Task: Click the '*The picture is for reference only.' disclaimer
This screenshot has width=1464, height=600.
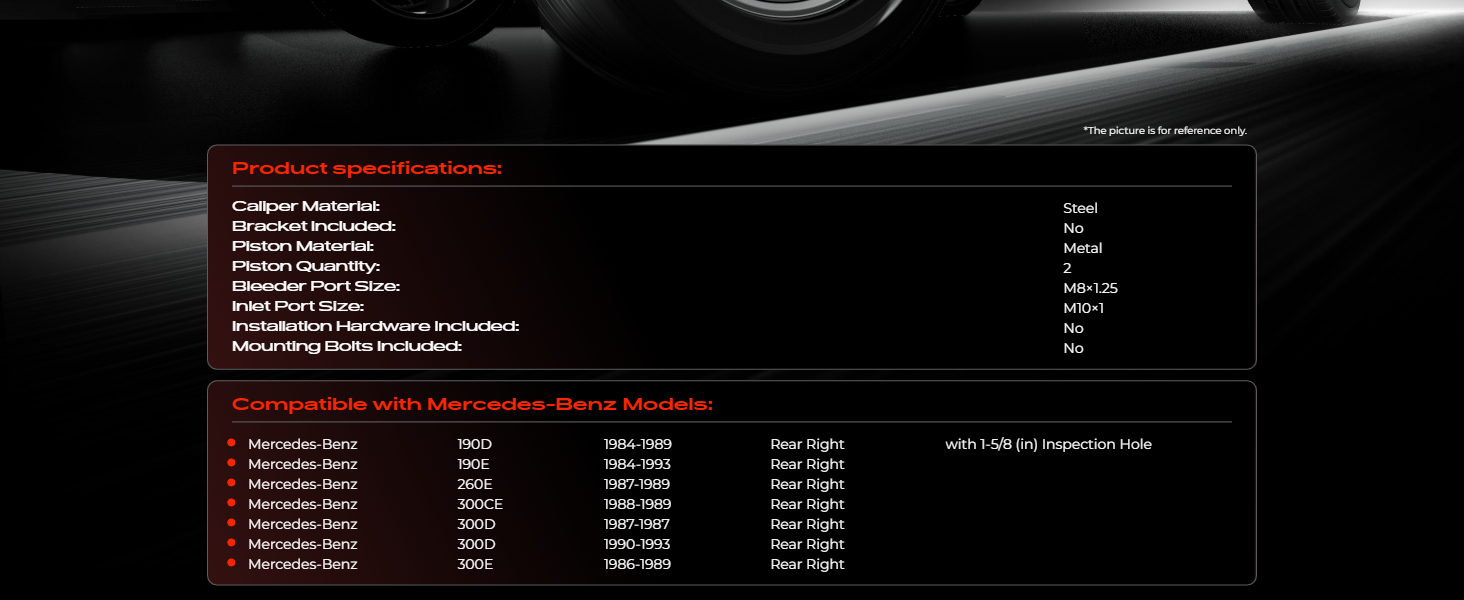Action: [x=1164, y=131]
